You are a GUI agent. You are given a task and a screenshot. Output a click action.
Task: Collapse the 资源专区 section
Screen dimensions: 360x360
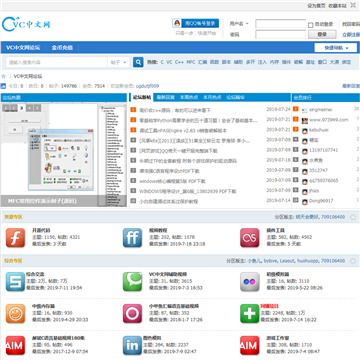click(353, 217)
